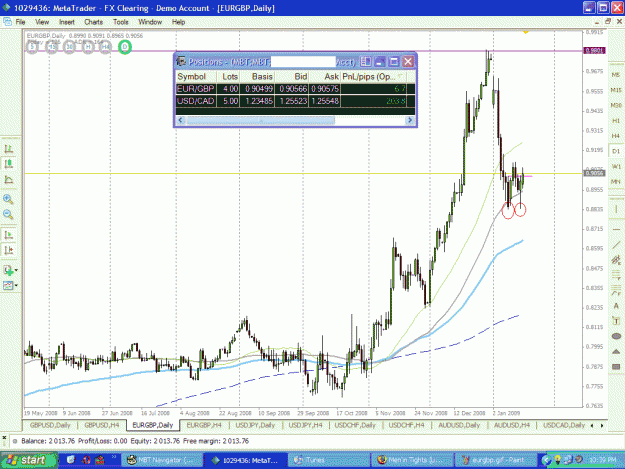Screen dimensions: 625x469
Task: Select the ellipse drawing tool
Action: tap(616, 336)
